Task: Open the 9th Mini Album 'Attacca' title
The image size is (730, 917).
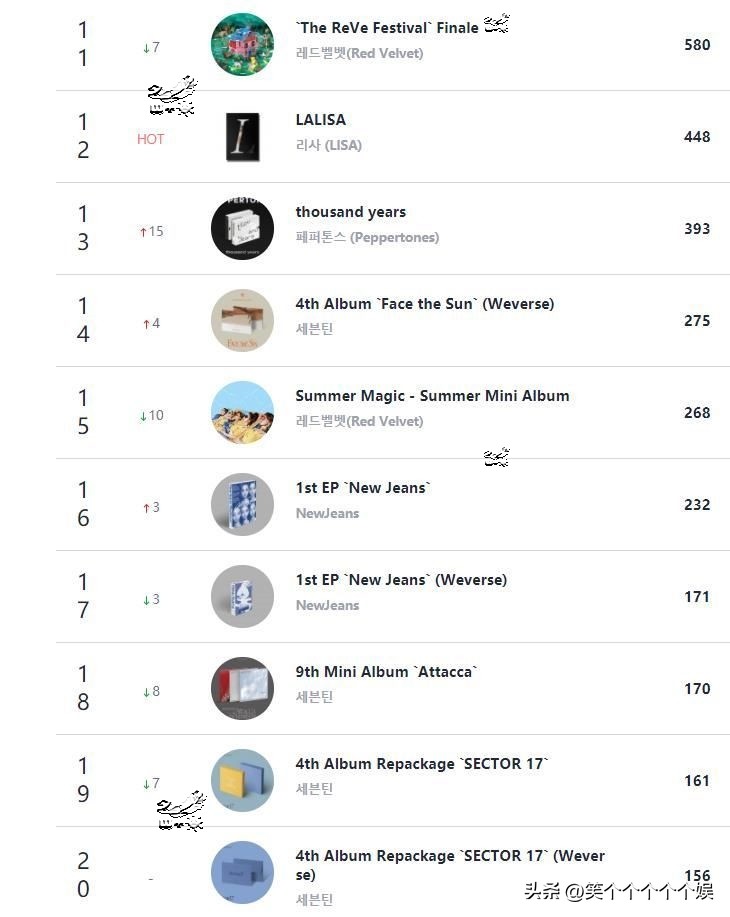Action: tap(386, 672)
